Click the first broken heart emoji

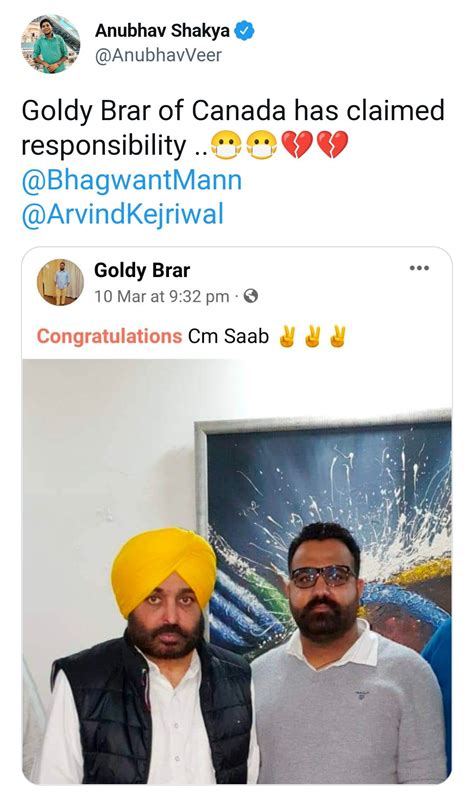pos(297,145)
